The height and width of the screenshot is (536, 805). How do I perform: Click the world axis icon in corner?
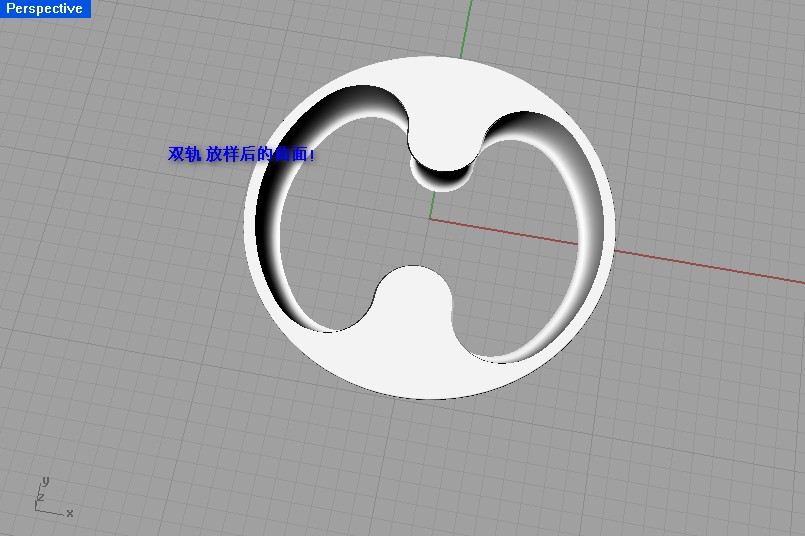point(54,497)
